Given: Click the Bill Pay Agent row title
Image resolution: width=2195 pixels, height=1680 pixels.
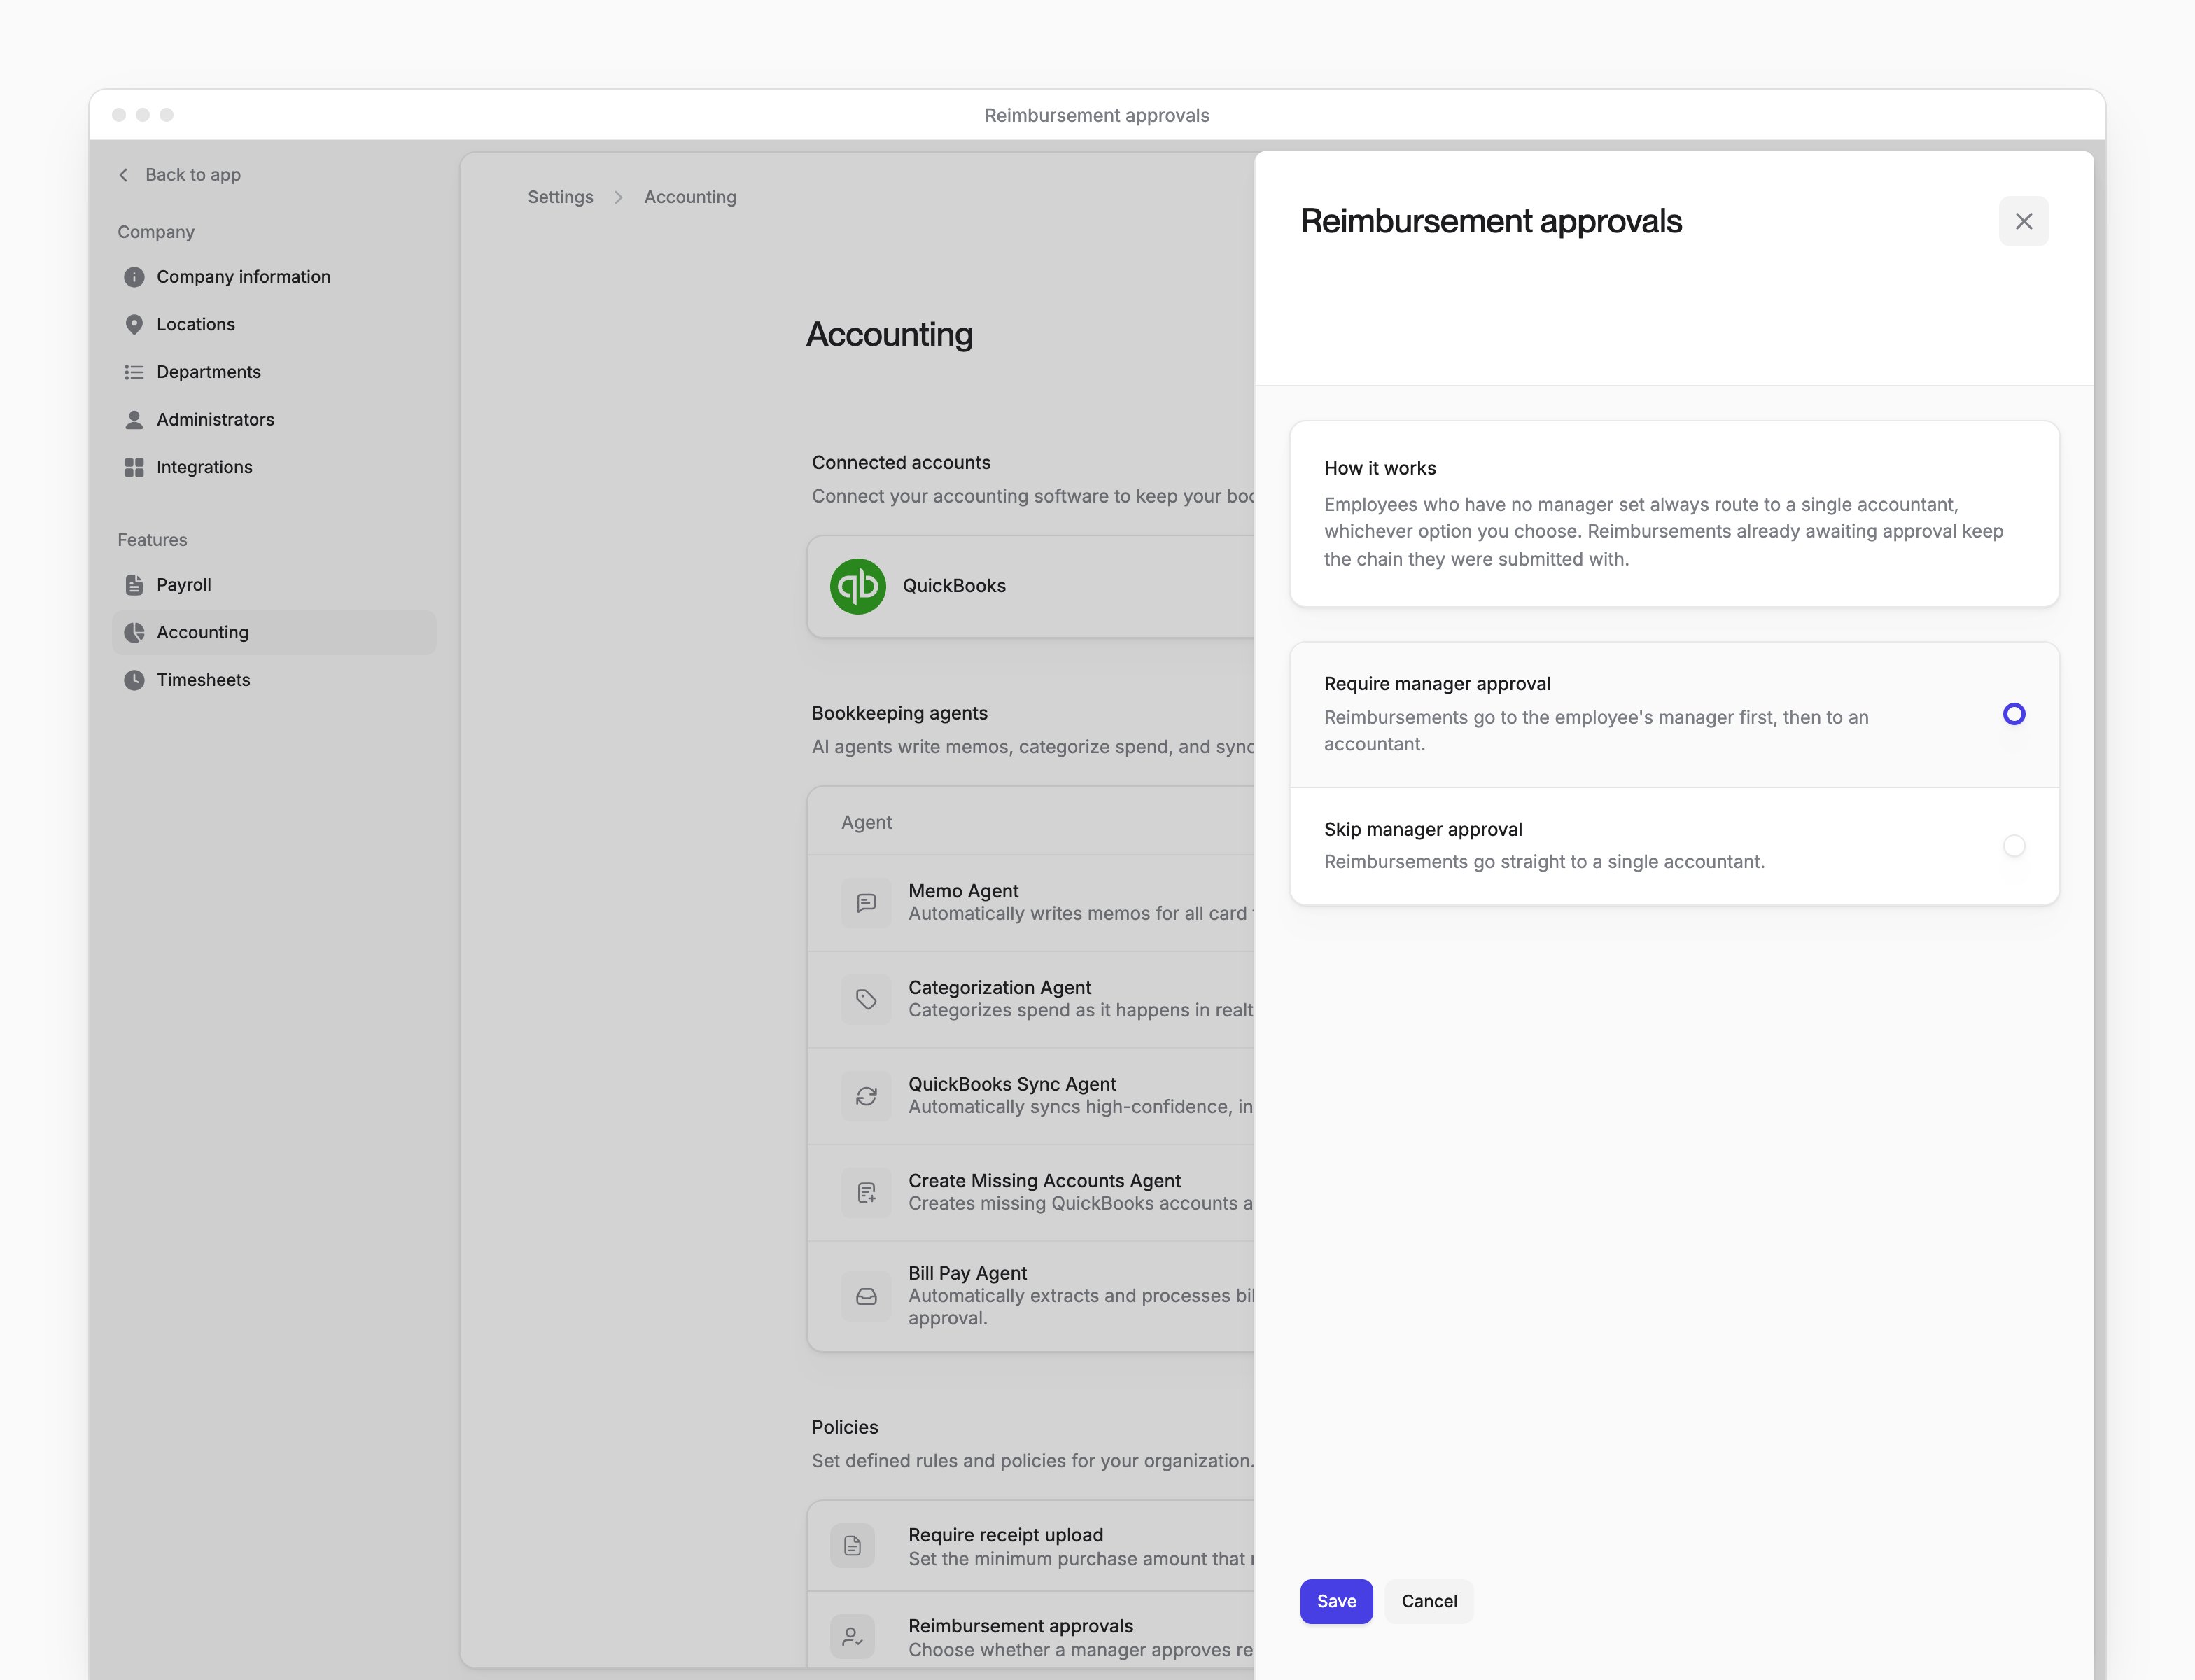Looking at the screenshot, I should tap(967, 1273).
